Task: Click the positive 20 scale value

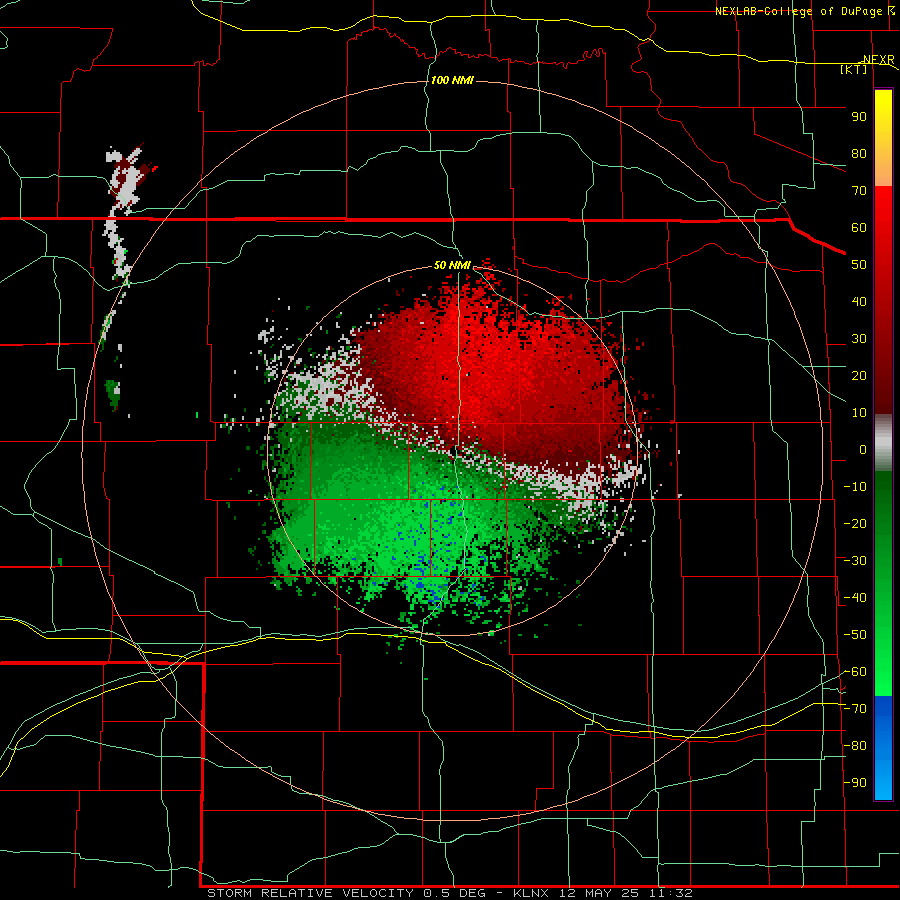Action: coord(859,375)
